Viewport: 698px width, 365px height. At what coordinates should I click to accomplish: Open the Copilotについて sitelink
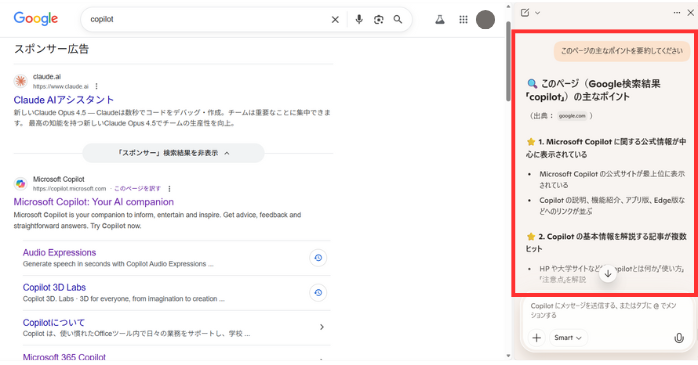click(x=53, y=323)
